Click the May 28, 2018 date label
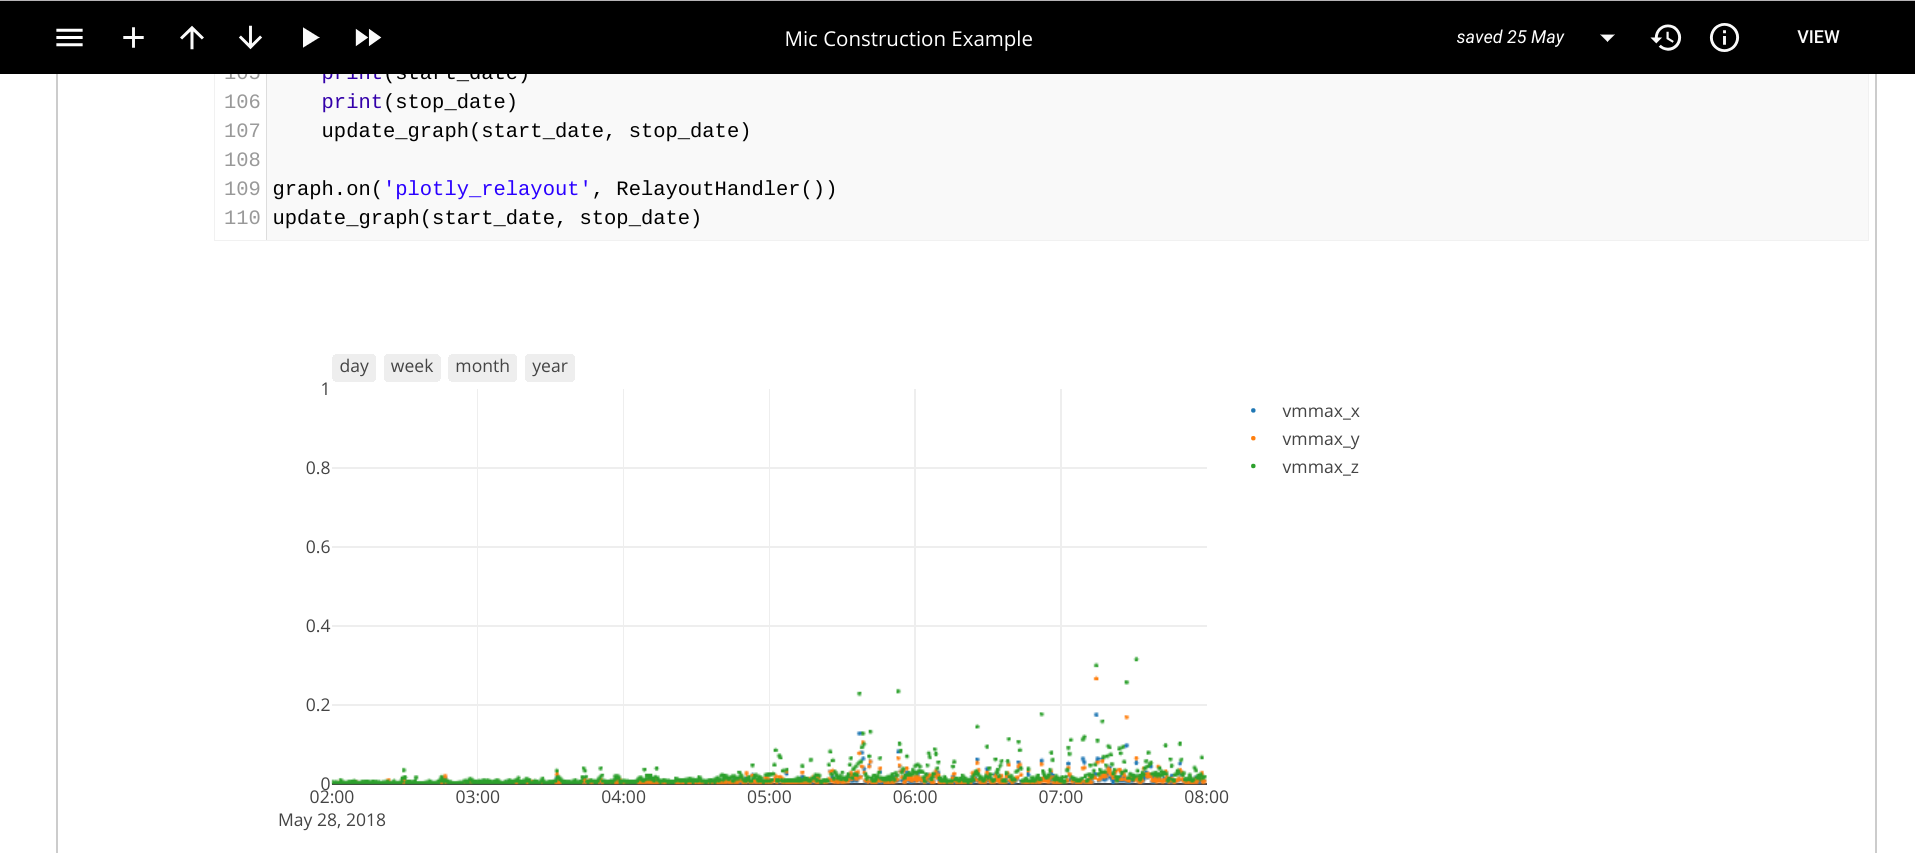Viewport: 1915px width, 853px height. point(332,820)
